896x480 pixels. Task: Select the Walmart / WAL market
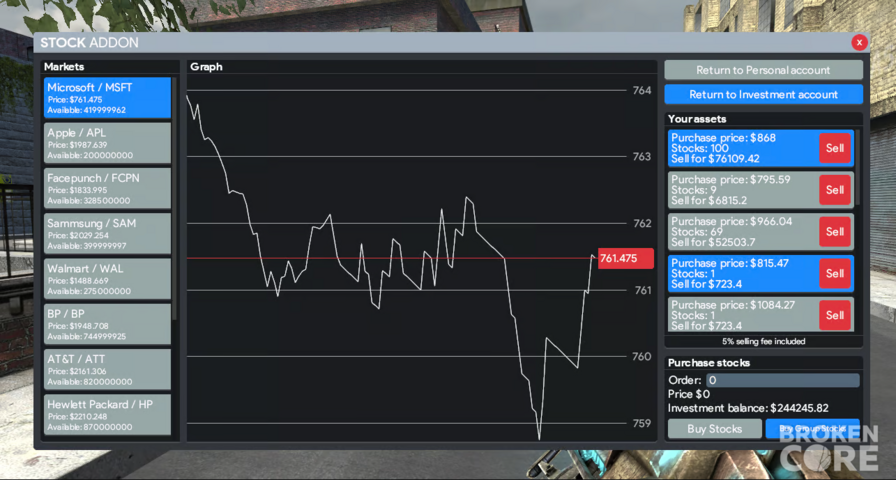(x=107, y=278)
